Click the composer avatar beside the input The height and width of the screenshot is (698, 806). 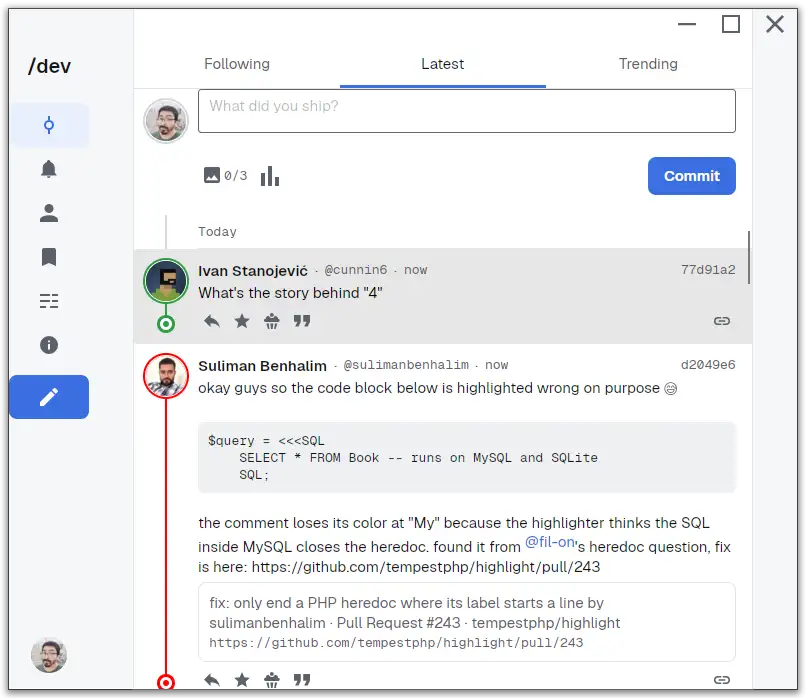tap(166, 121)
